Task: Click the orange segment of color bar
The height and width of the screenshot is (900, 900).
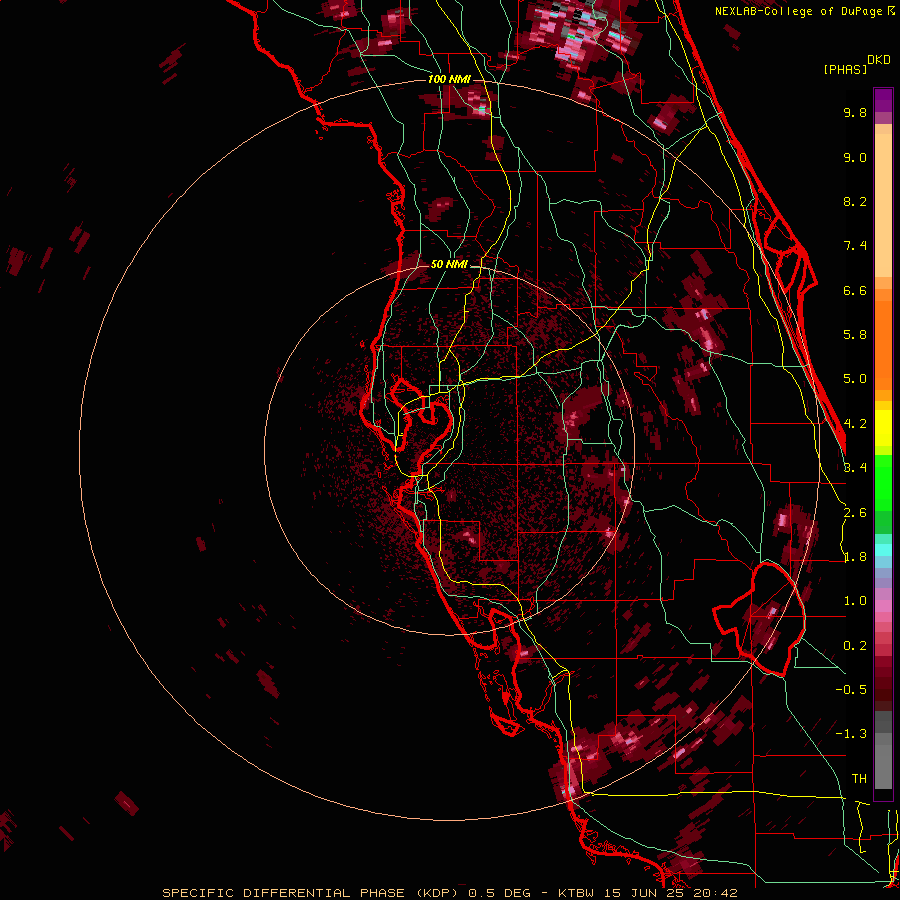Action: tap(883, 344)
